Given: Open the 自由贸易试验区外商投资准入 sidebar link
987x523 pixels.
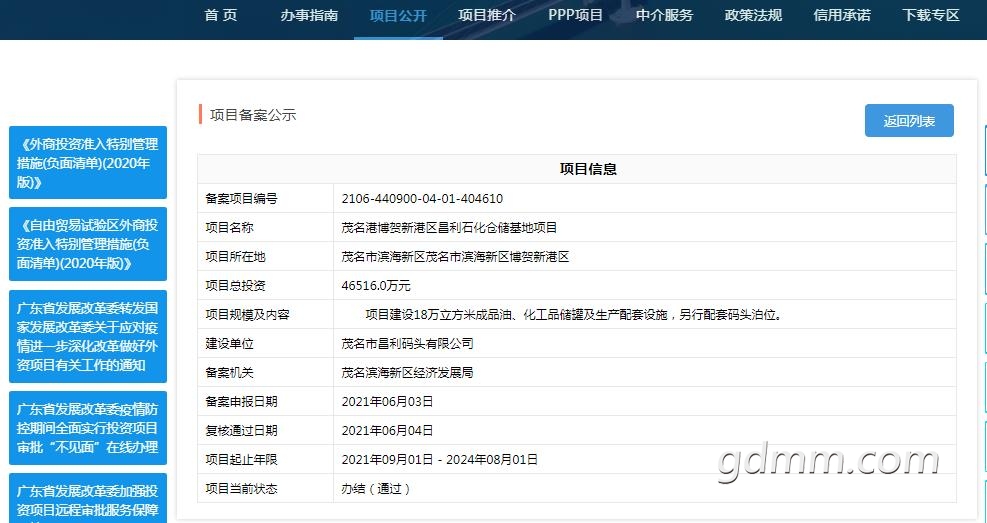Looking at the screenshot, I should 87,245.
